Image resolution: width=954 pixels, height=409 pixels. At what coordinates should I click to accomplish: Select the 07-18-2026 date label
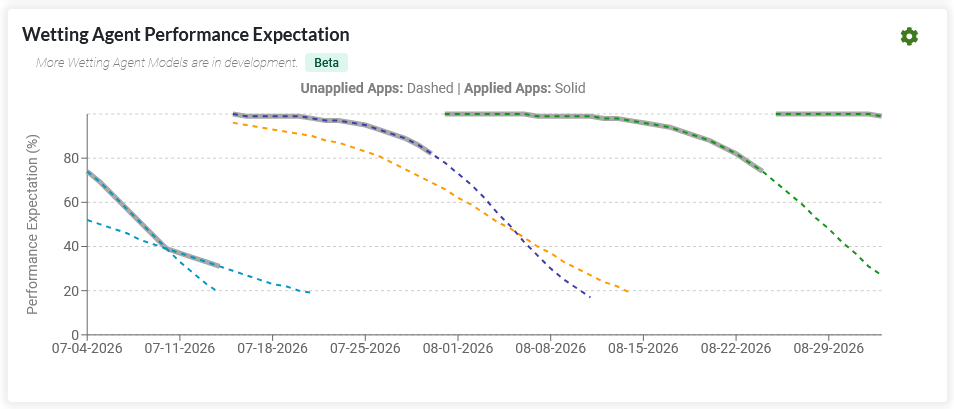[x=273, y=348]
